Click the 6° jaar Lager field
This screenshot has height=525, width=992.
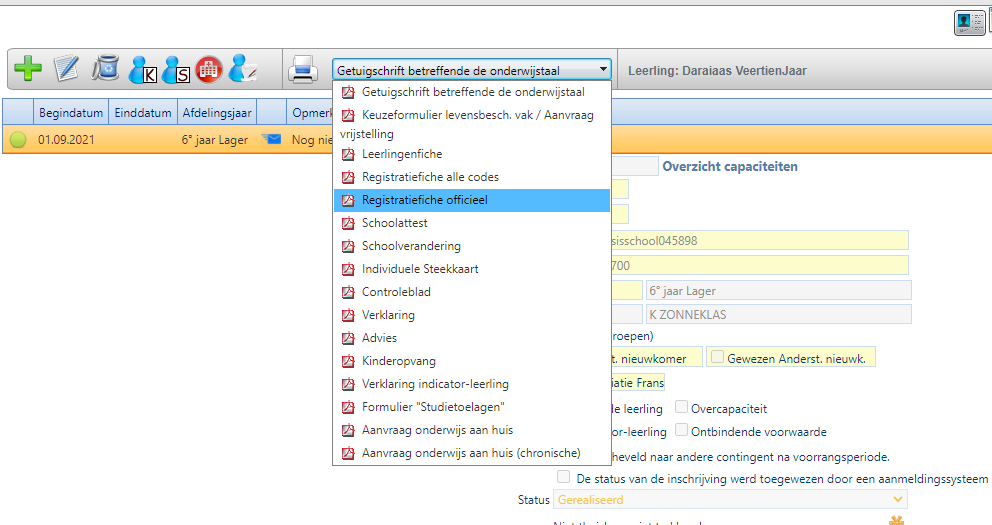(779, 290)
